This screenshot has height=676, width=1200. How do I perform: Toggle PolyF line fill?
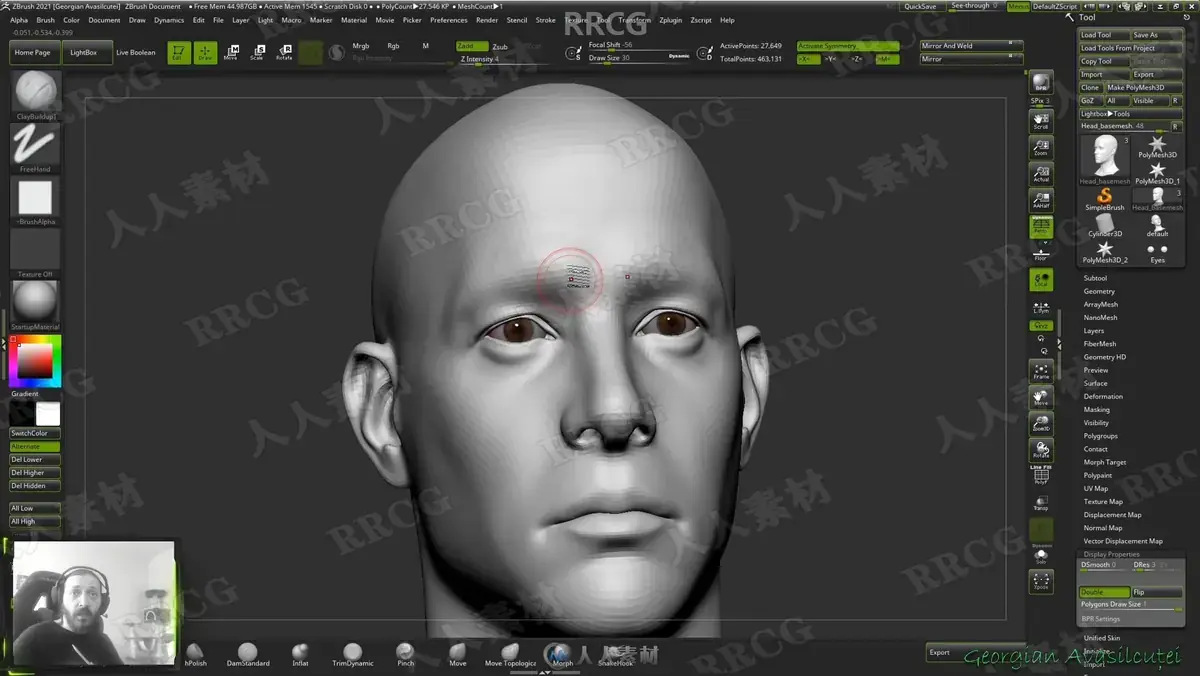click(x=1041, y=475)
